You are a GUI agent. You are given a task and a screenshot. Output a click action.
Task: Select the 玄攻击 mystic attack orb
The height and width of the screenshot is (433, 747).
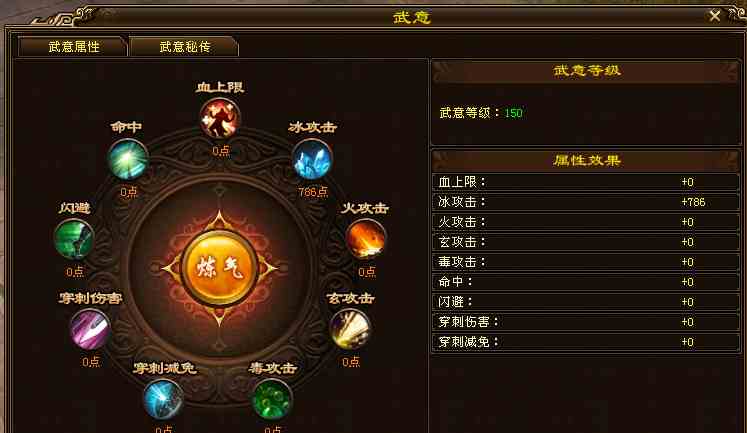pos(350,329)
